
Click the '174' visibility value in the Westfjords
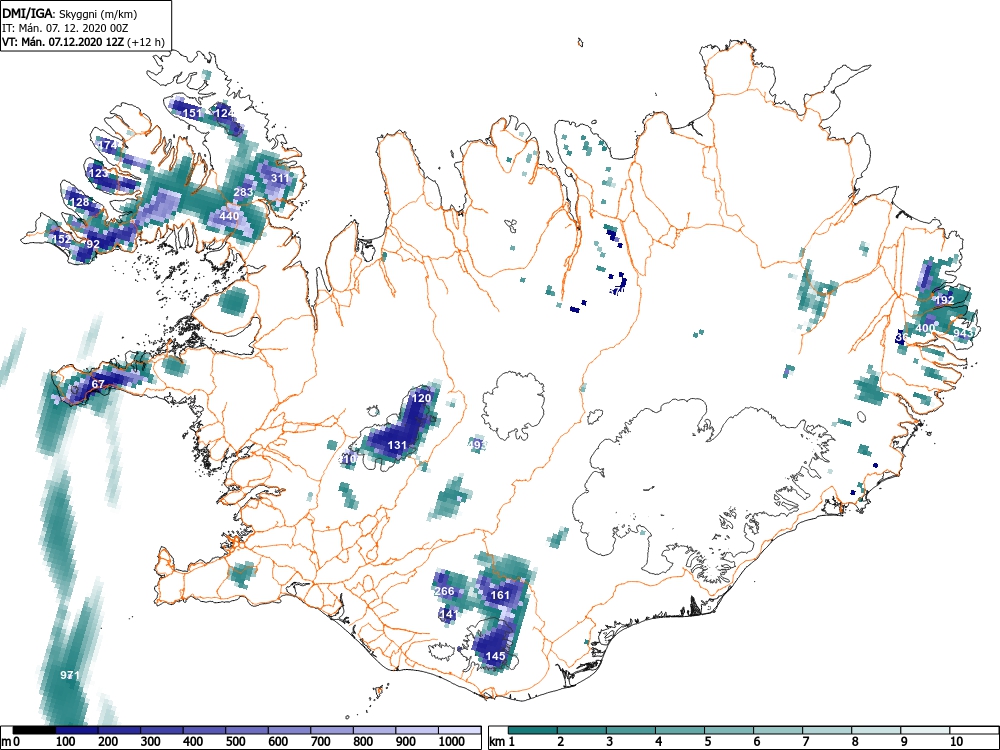108,145
